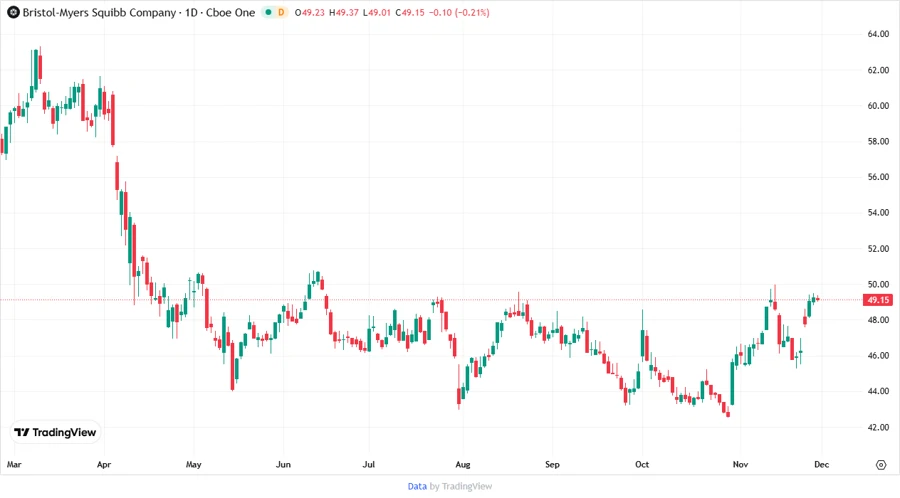Click the Mar label on time axis
Screen dimensions: 900x498
pos(14,464)
